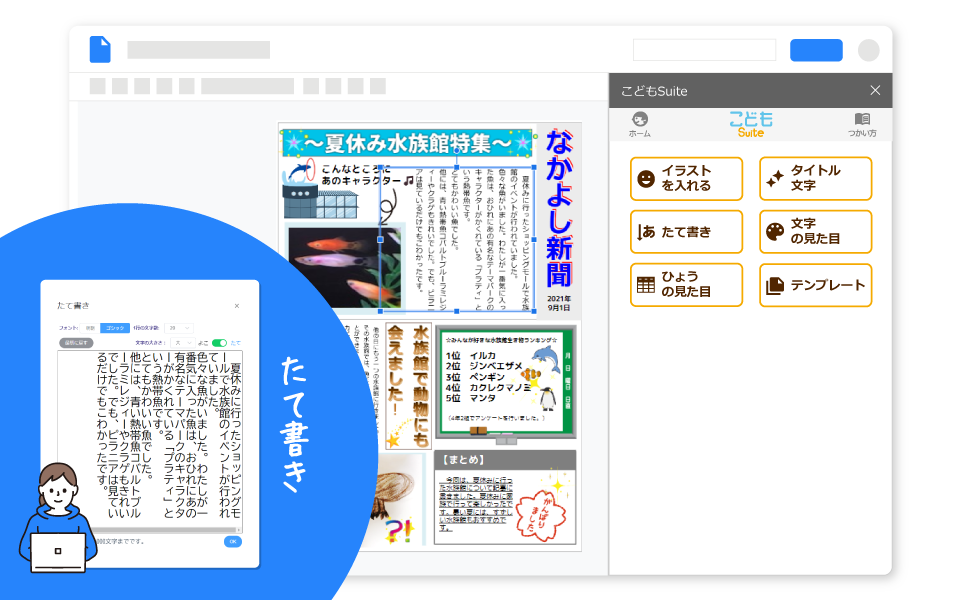Open the イラストを入れる illustration tool
This screenshot has width=960, height=600.
coord(686,179)
